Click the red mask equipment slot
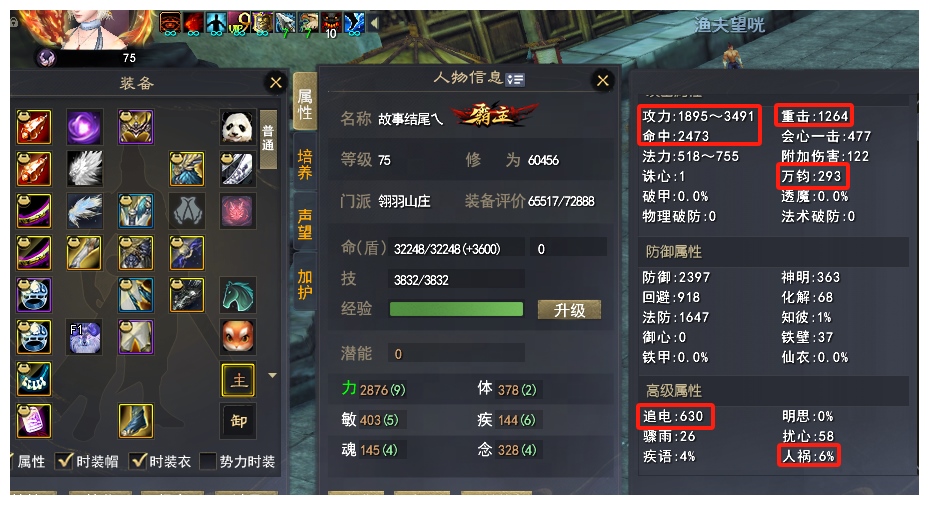 point(238,211)
